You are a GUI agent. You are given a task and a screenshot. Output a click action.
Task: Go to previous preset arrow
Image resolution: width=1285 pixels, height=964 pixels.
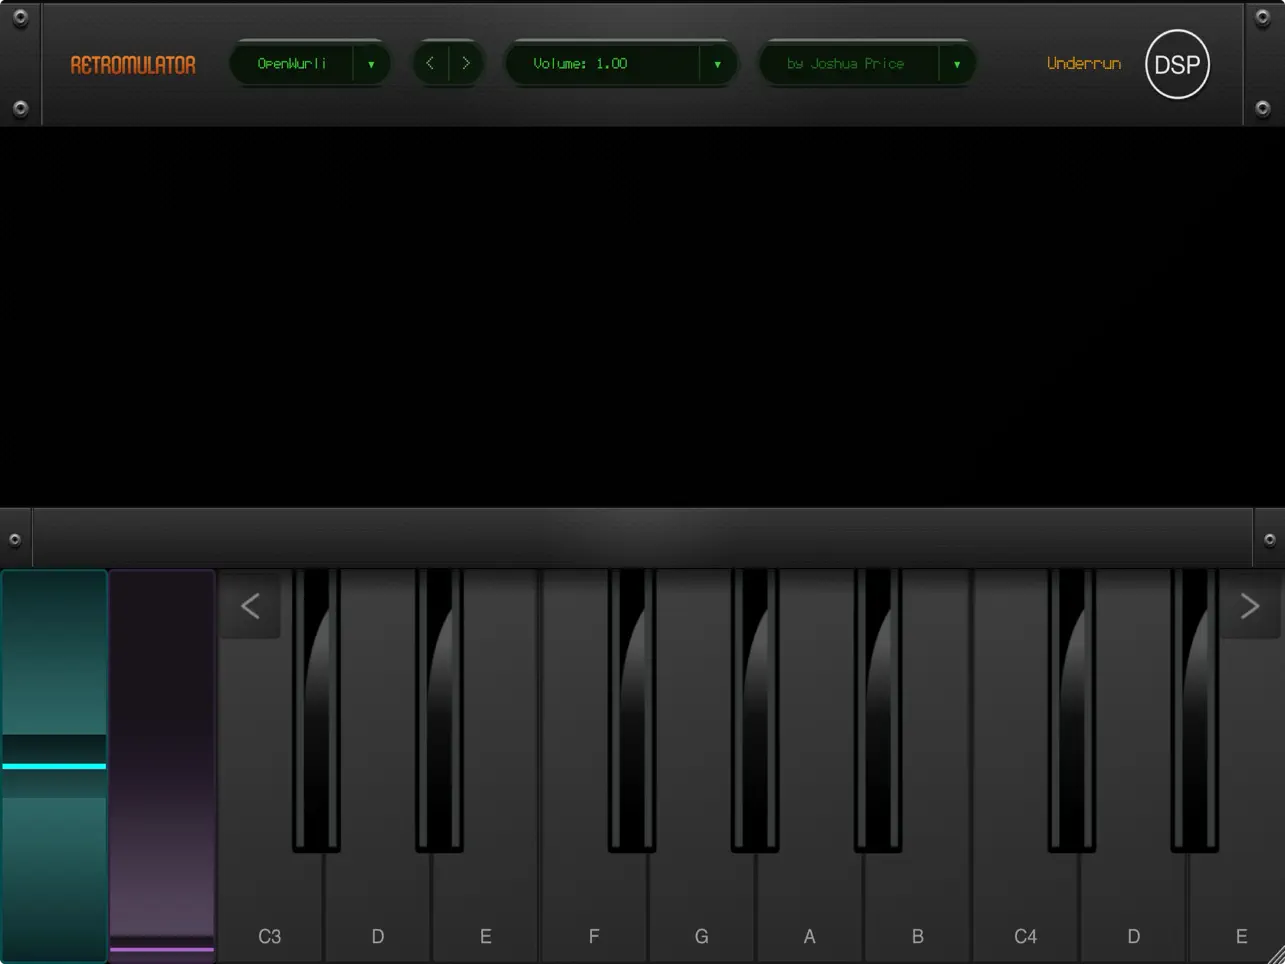point(431,63)
